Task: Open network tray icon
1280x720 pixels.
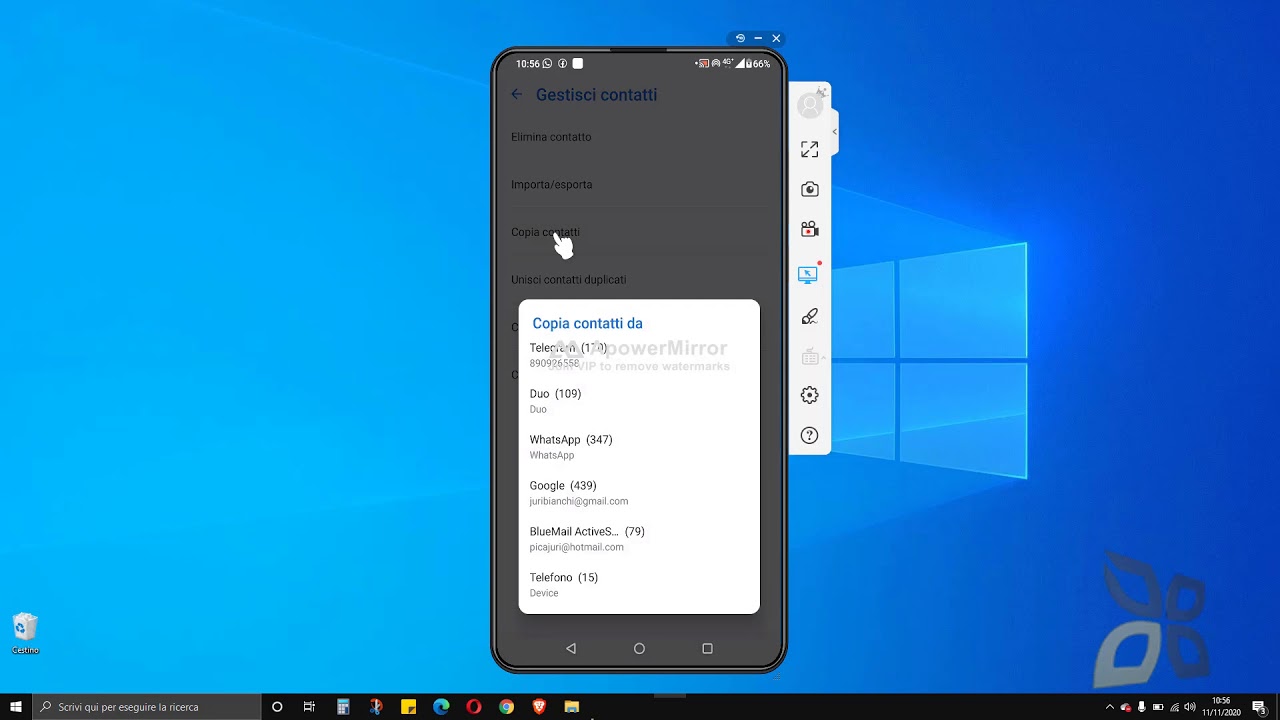Action: 1174,707
